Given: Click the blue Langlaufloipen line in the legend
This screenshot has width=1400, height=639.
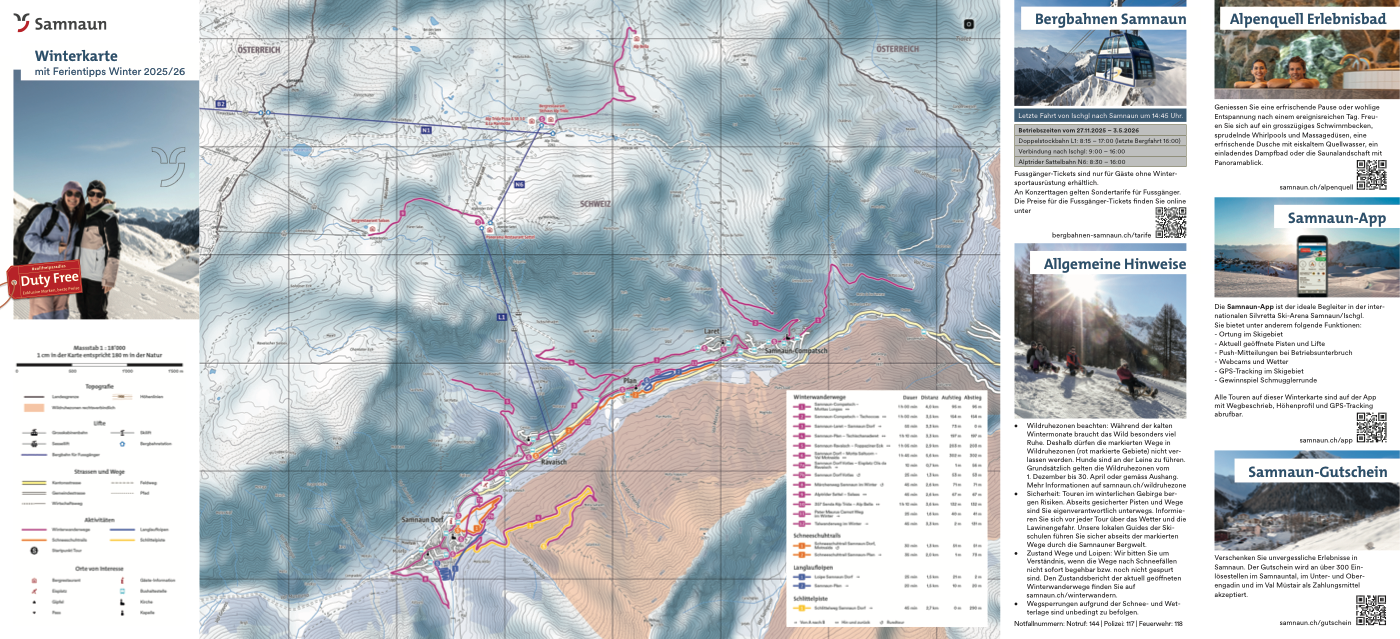Looking at the screenshot, I should (x=122, y=529).
